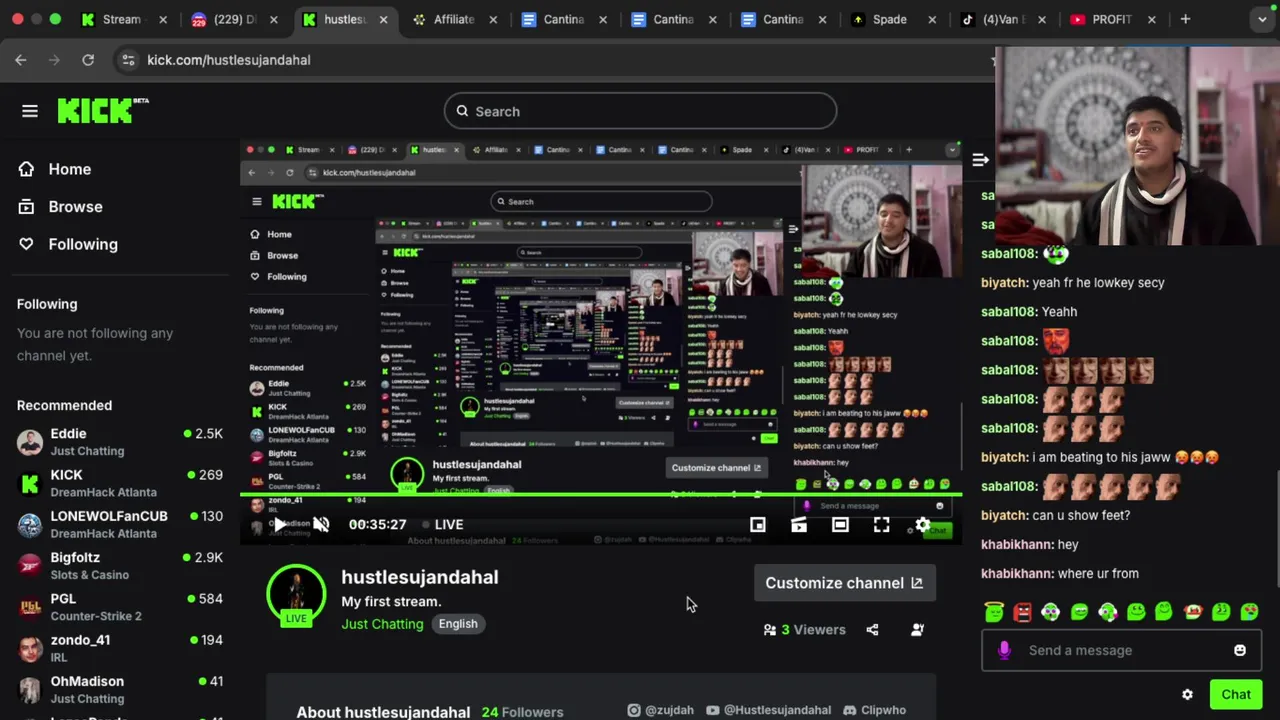Click the Instagram @zujdah link

(x=660, y=710)
